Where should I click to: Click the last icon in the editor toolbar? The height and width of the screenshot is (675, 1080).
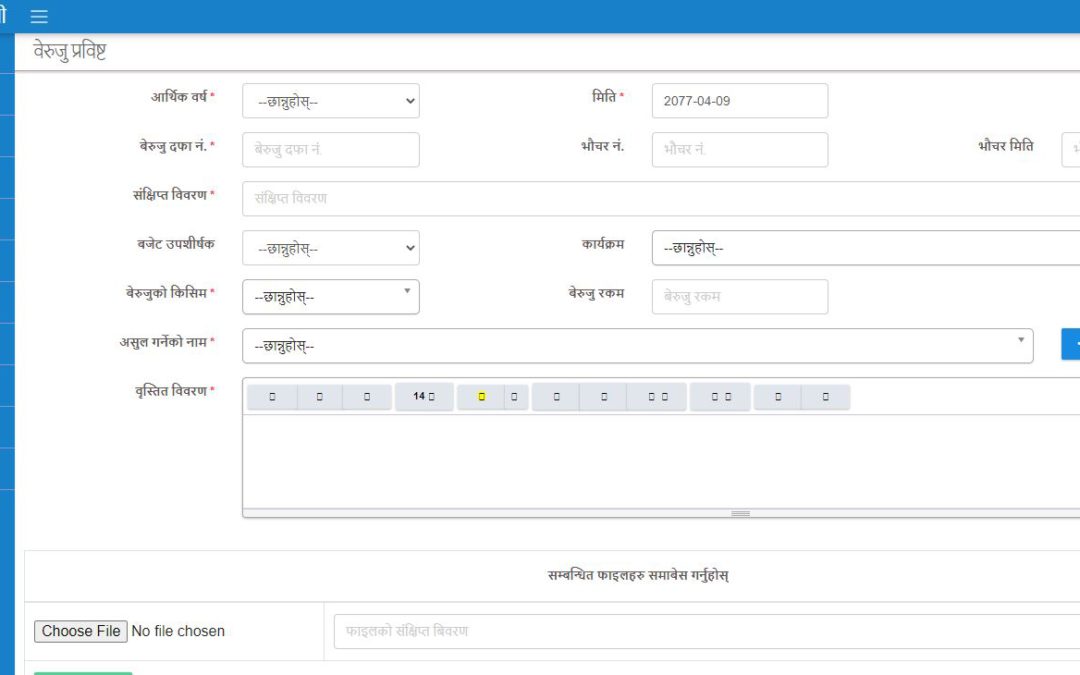[x=825, y=396]
